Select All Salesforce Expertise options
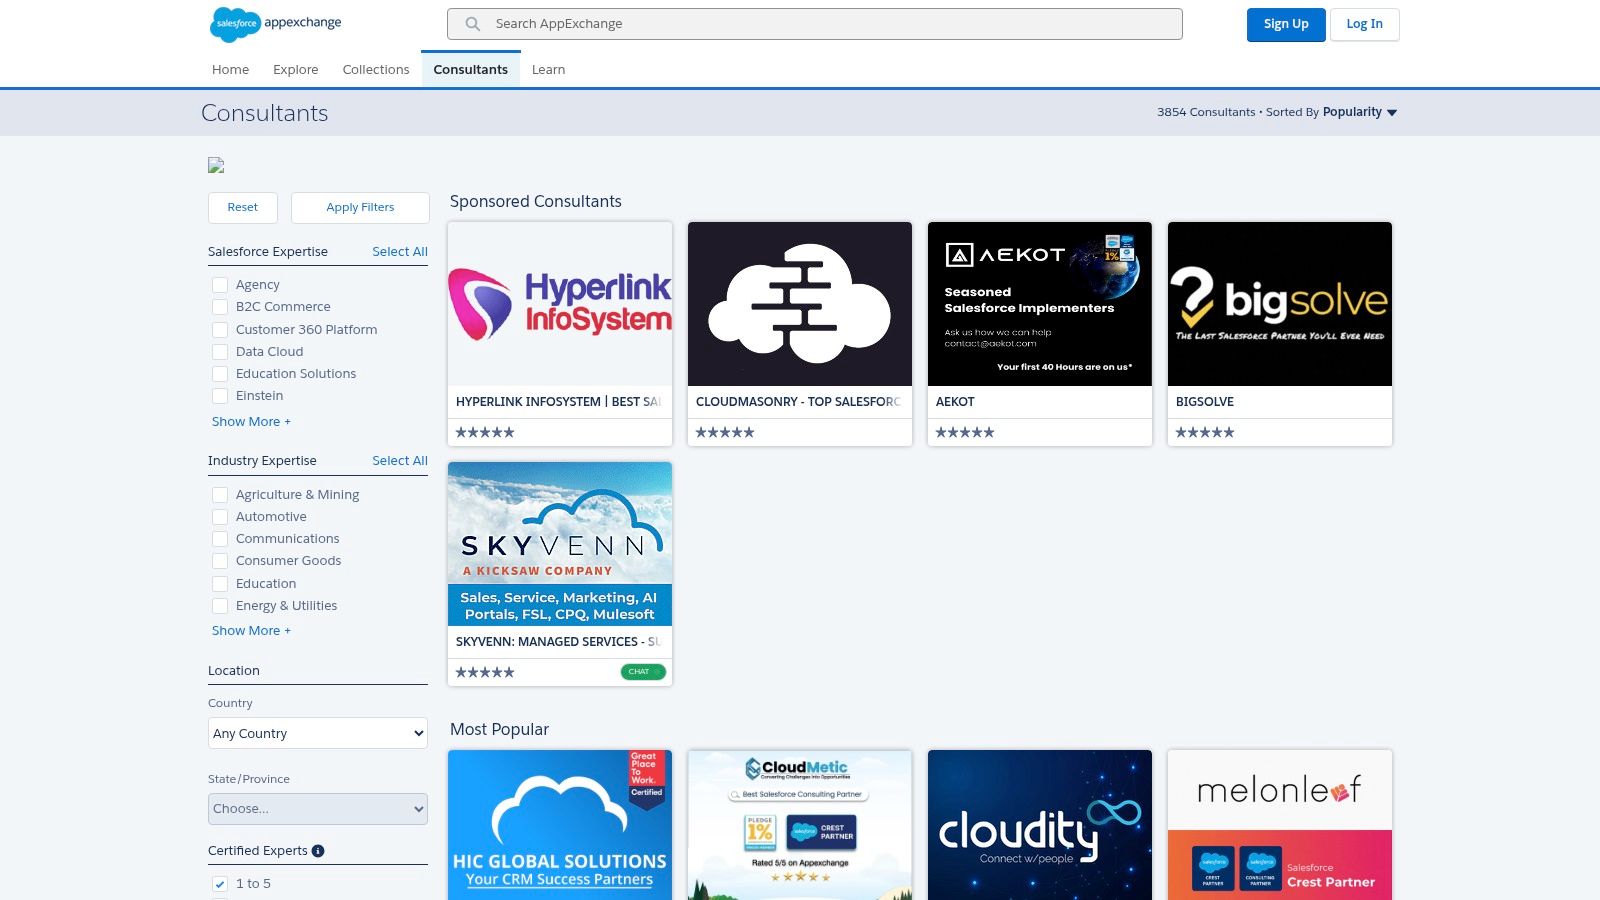The width and height of the screenshot is (1600, 900). coord(399,251)
